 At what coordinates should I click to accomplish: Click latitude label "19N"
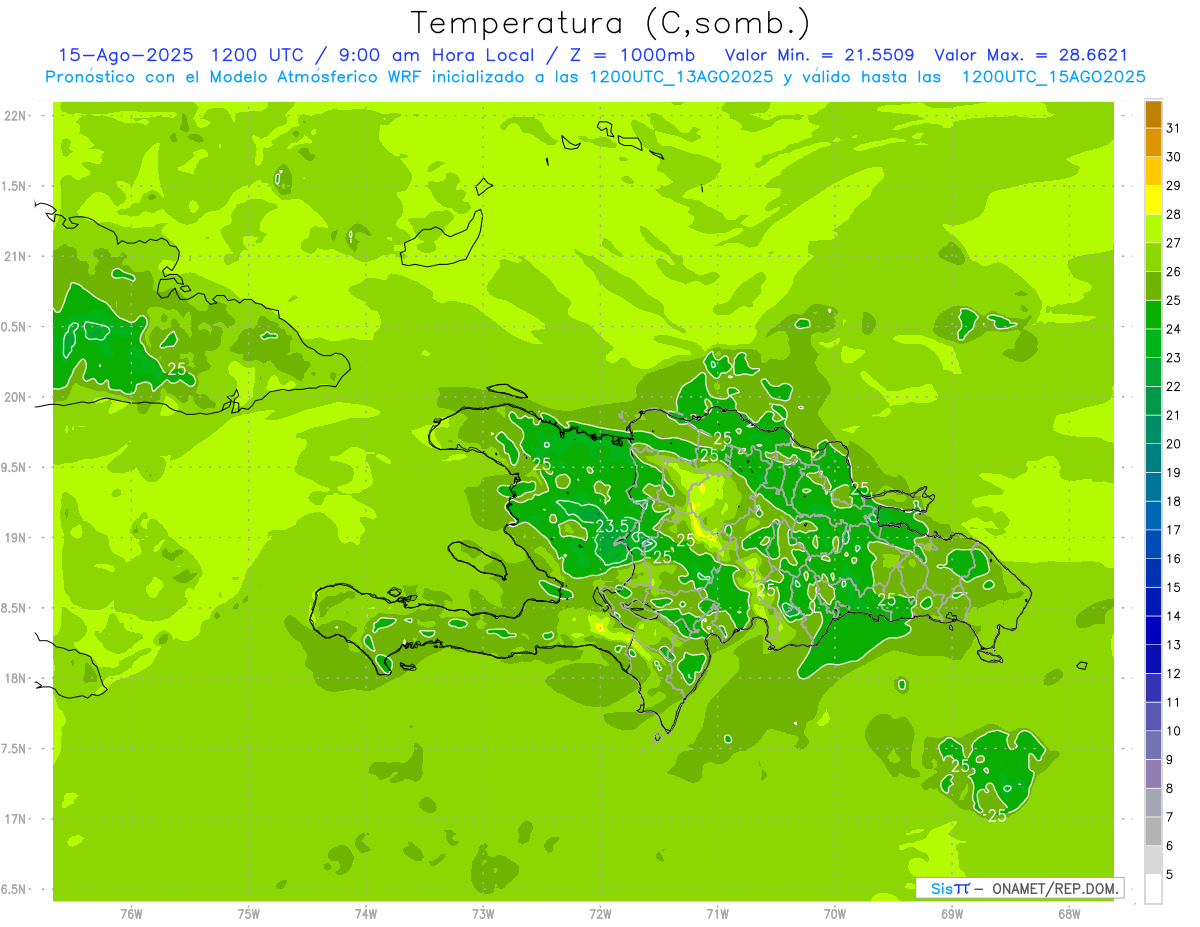[x=15, y=538]
